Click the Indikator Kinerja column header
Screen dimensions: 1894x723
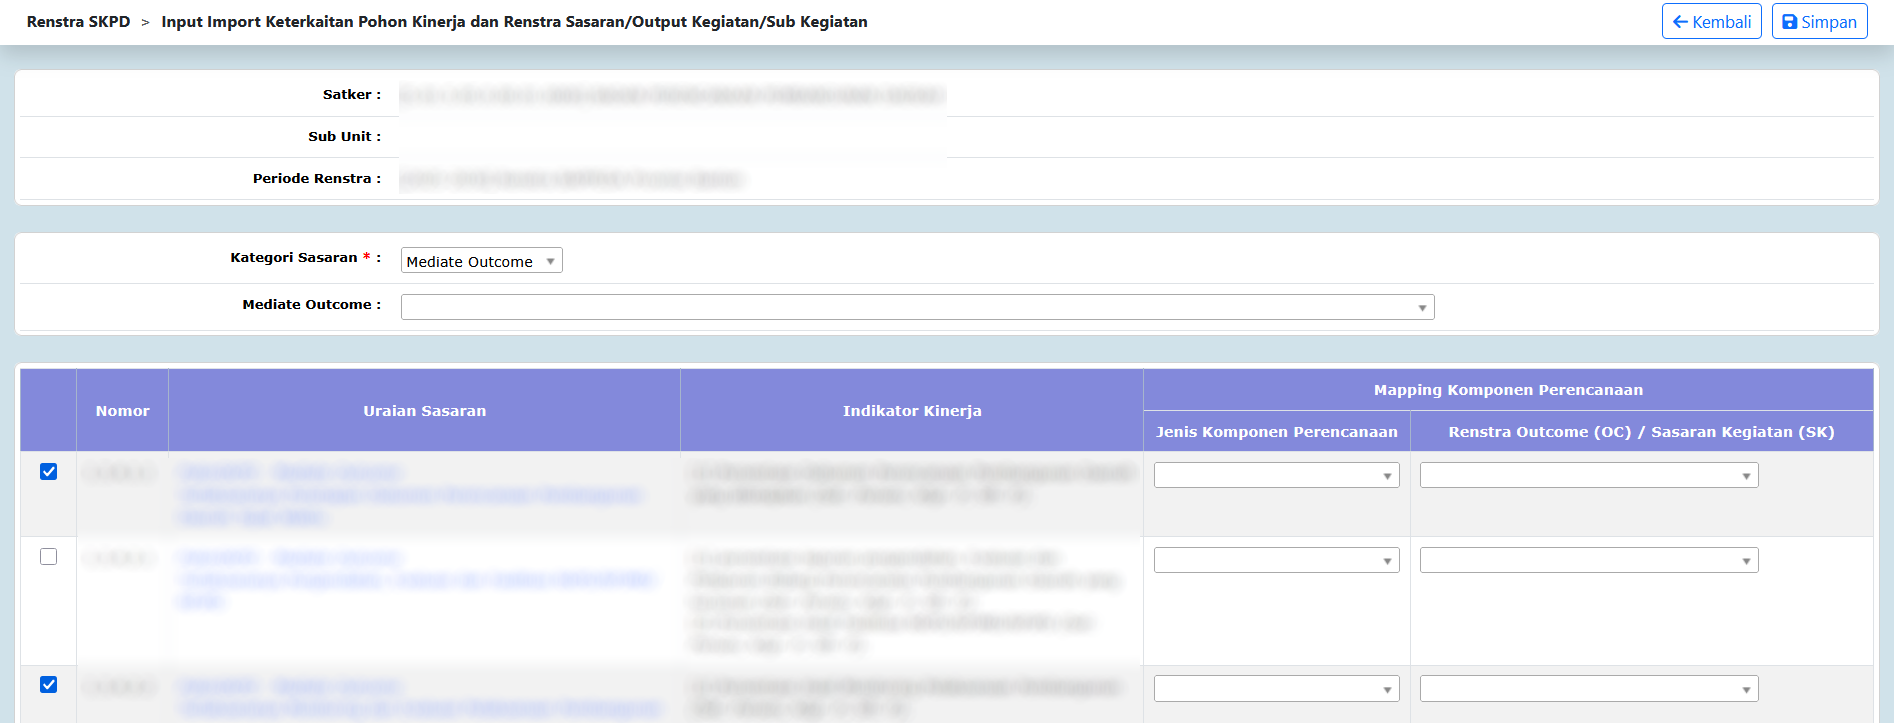click(912, 411)
